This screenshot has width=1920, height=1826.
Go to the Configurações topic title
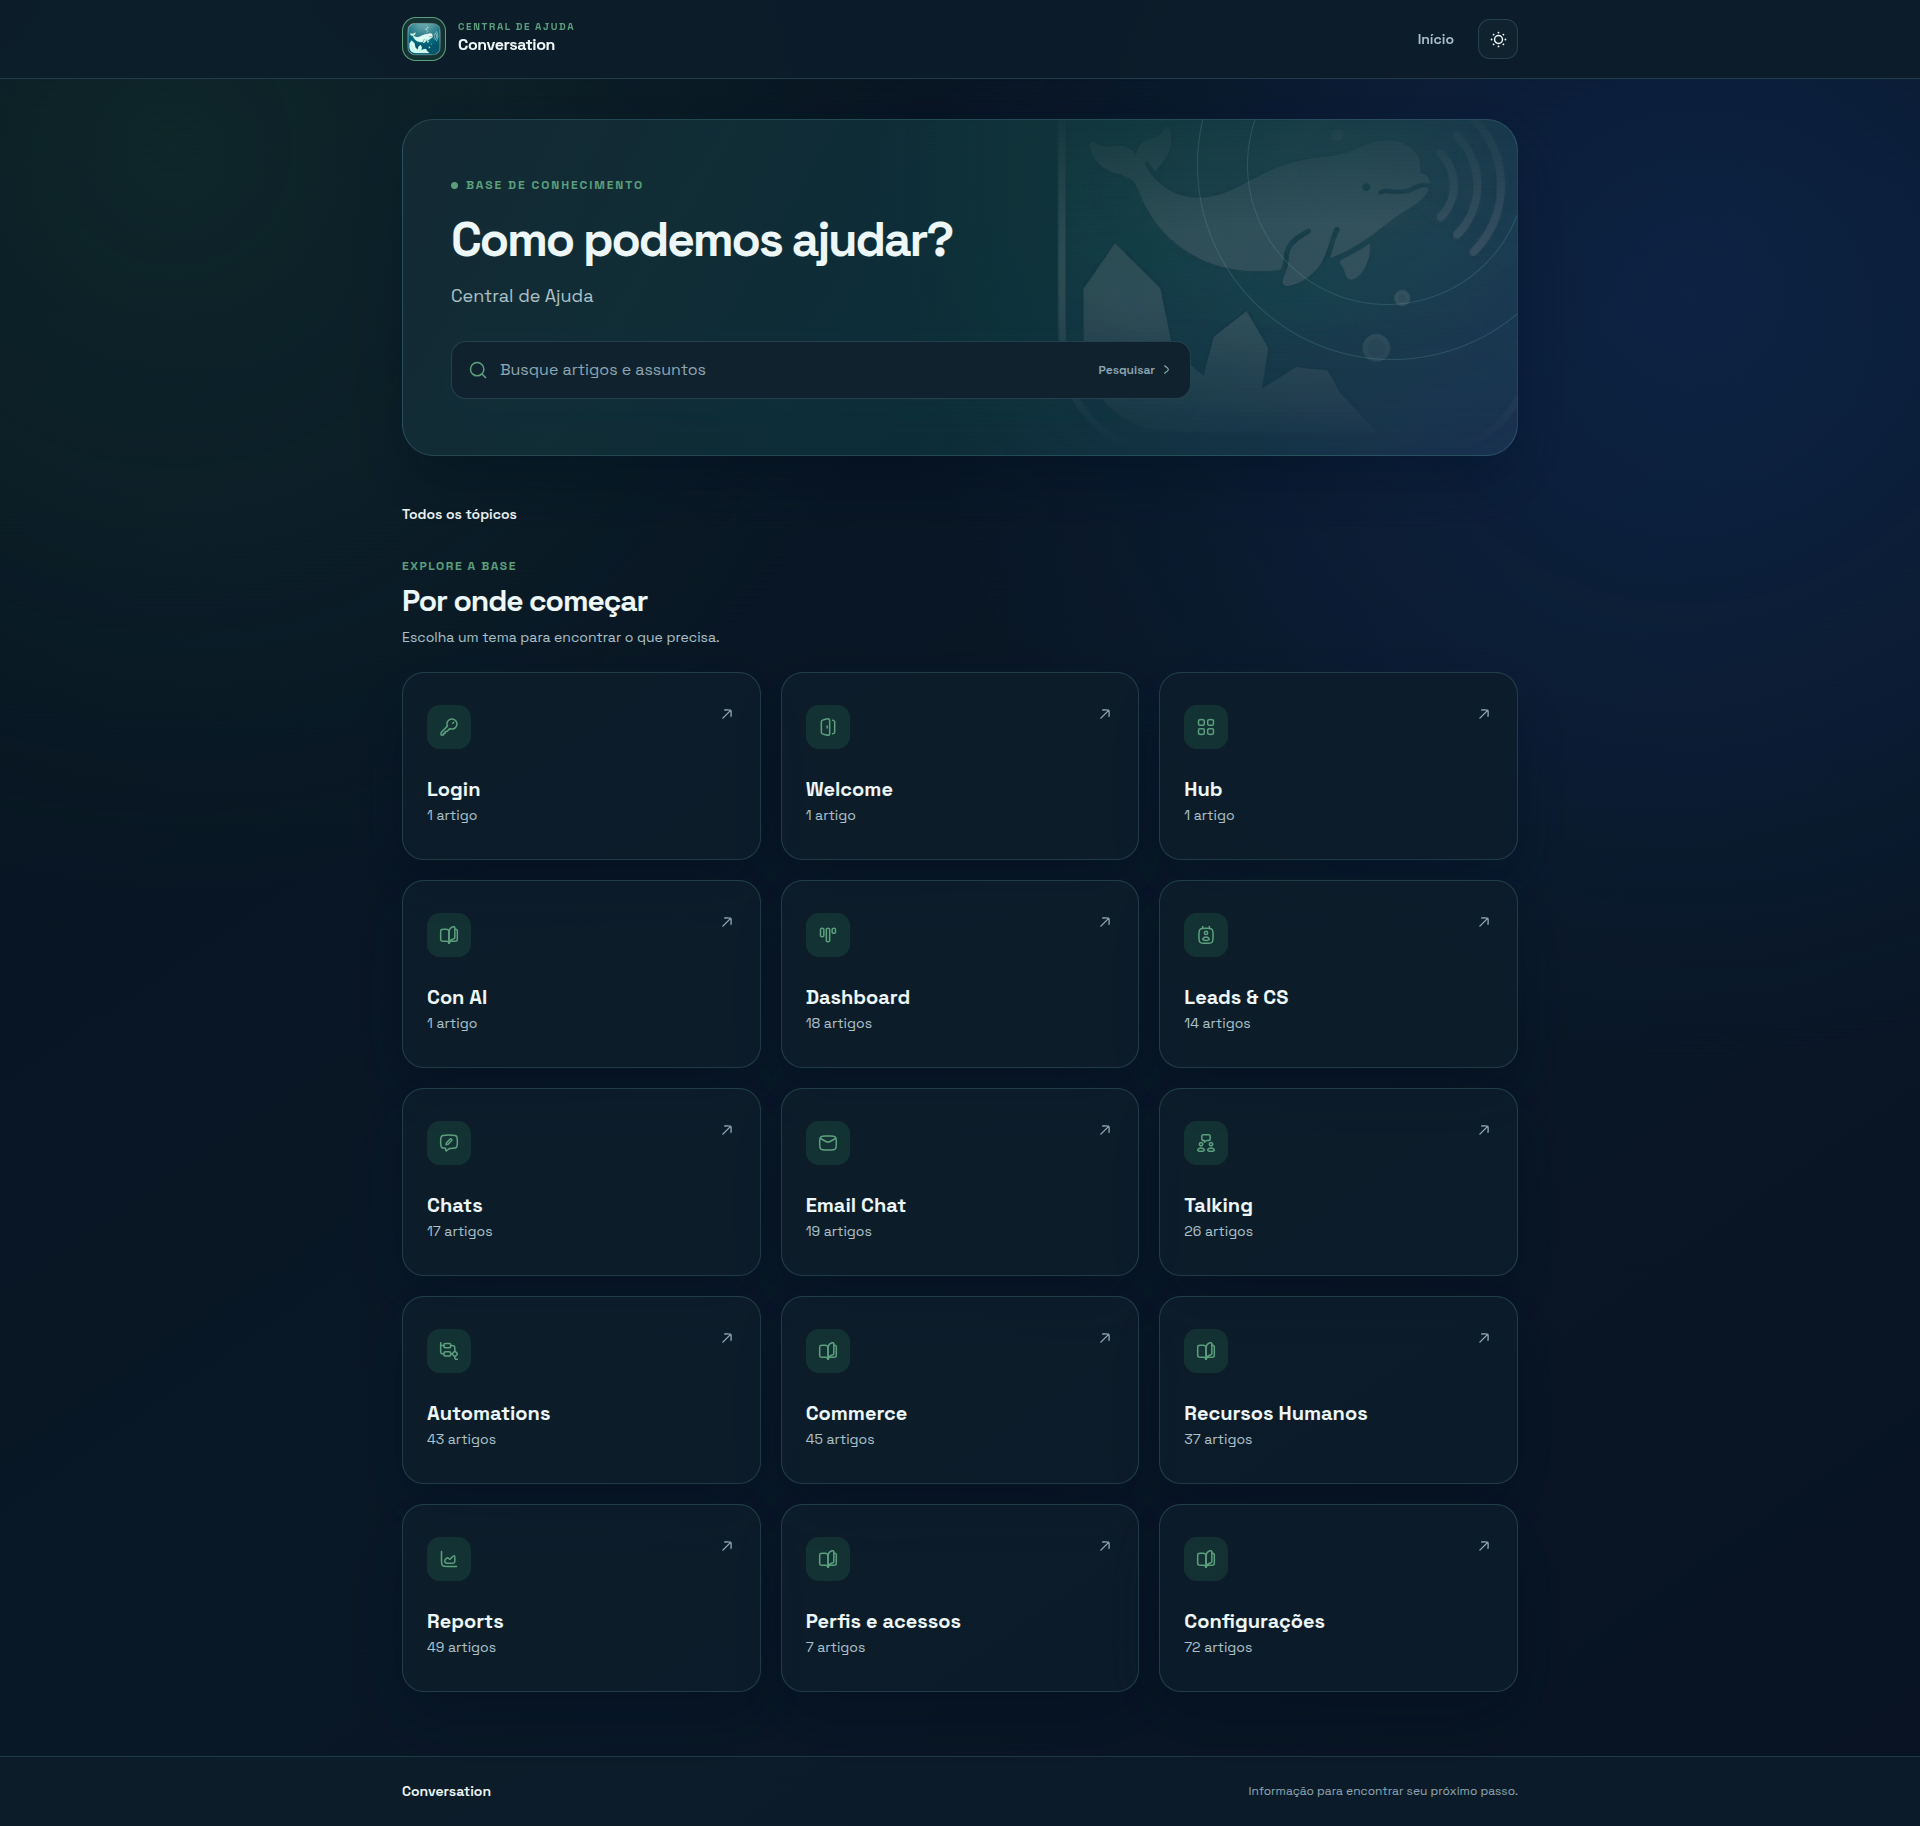click(1254, 1622)
